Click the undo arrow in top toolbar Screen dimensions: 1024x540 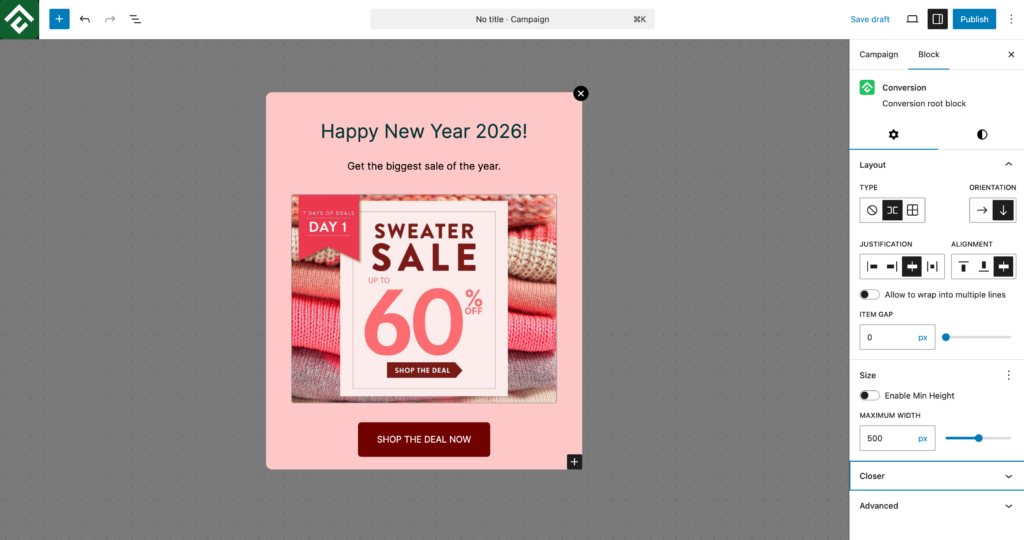tap(85, 19)
